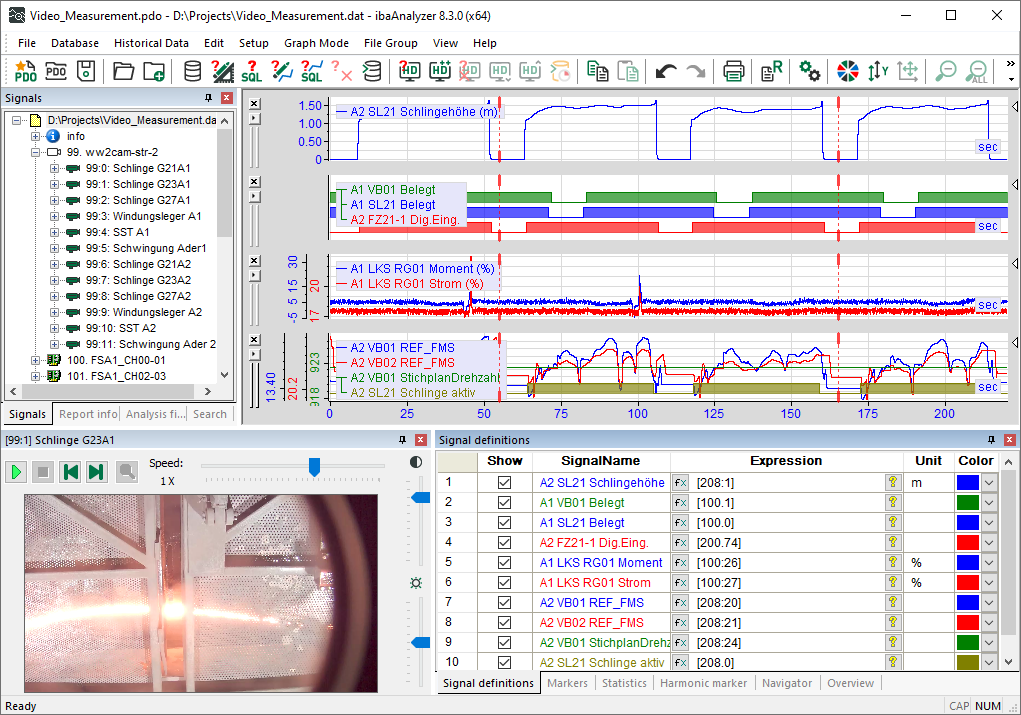
Task: Click help button on A1 LKS RG01 Strom row
Action: coord(893,583)
